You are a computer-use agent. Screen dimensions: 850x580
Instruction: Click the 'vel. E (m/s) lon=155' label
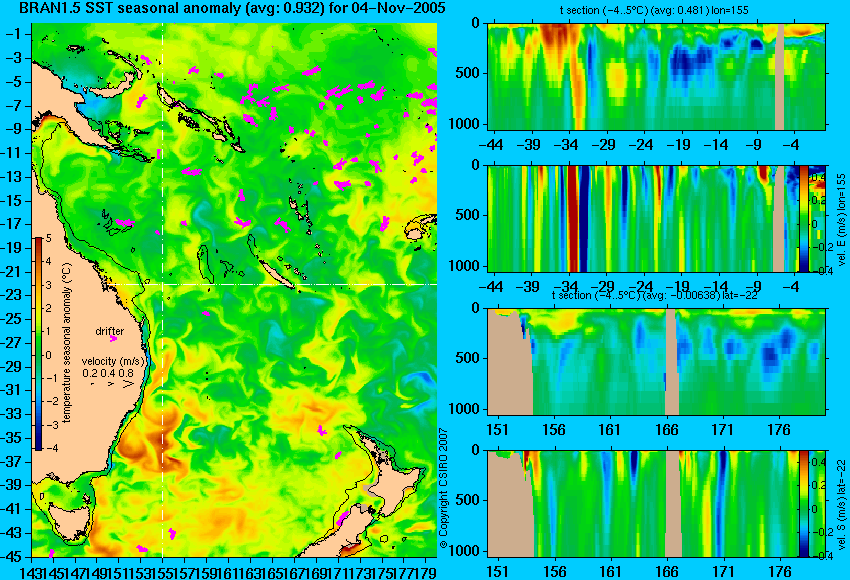click(841, 220)
